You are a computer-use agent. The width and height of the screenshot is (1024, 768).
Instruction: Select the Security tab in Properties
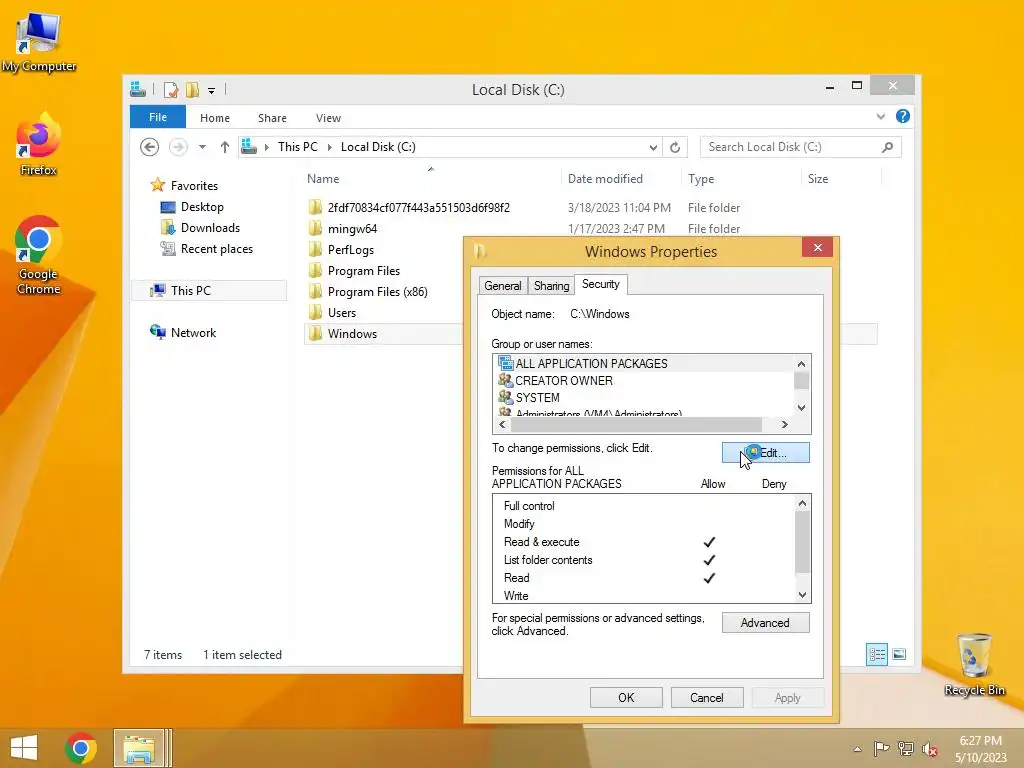pos(600,284)
